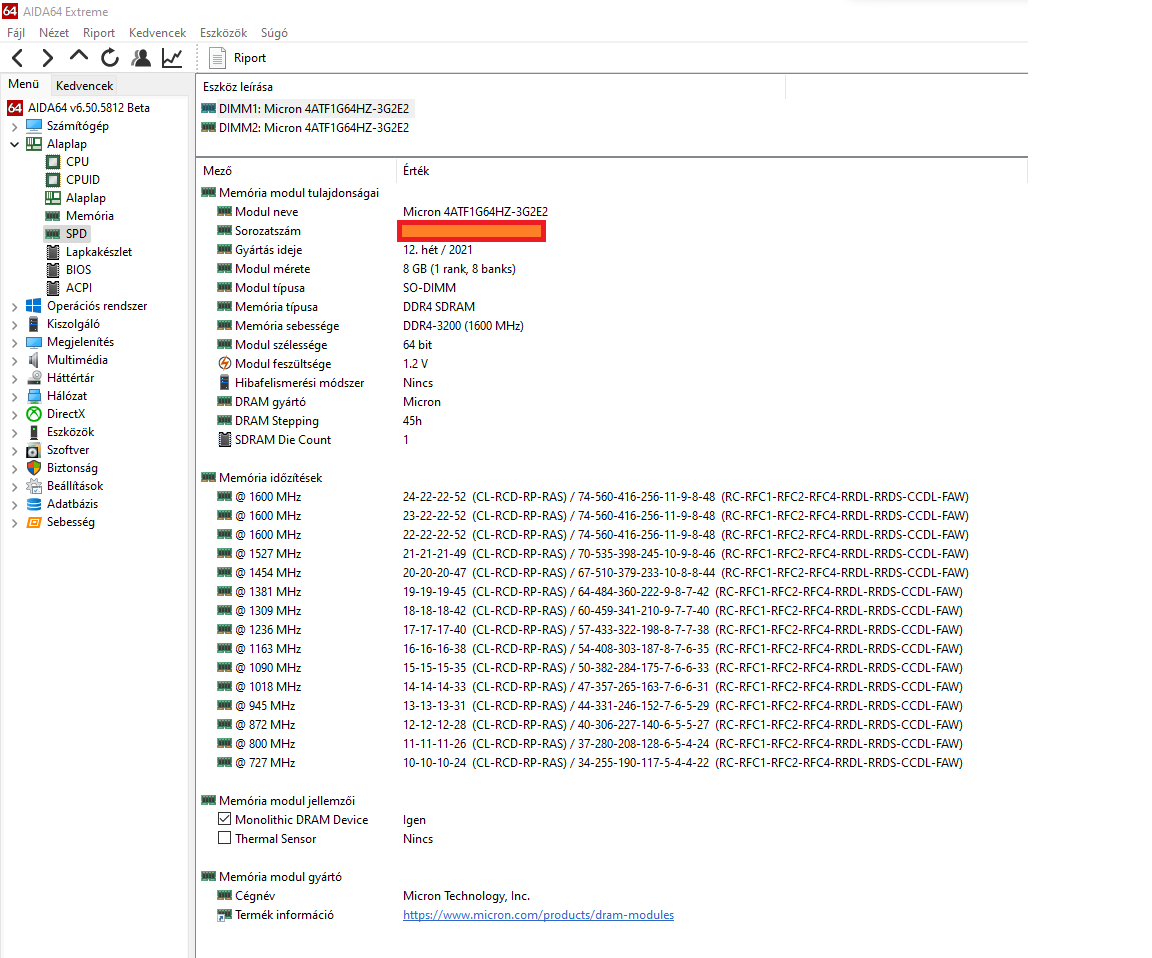Open the Kedvencek menu in menu bar
This screenshot has height=958, width=1152.
click(x=157, y=33)
